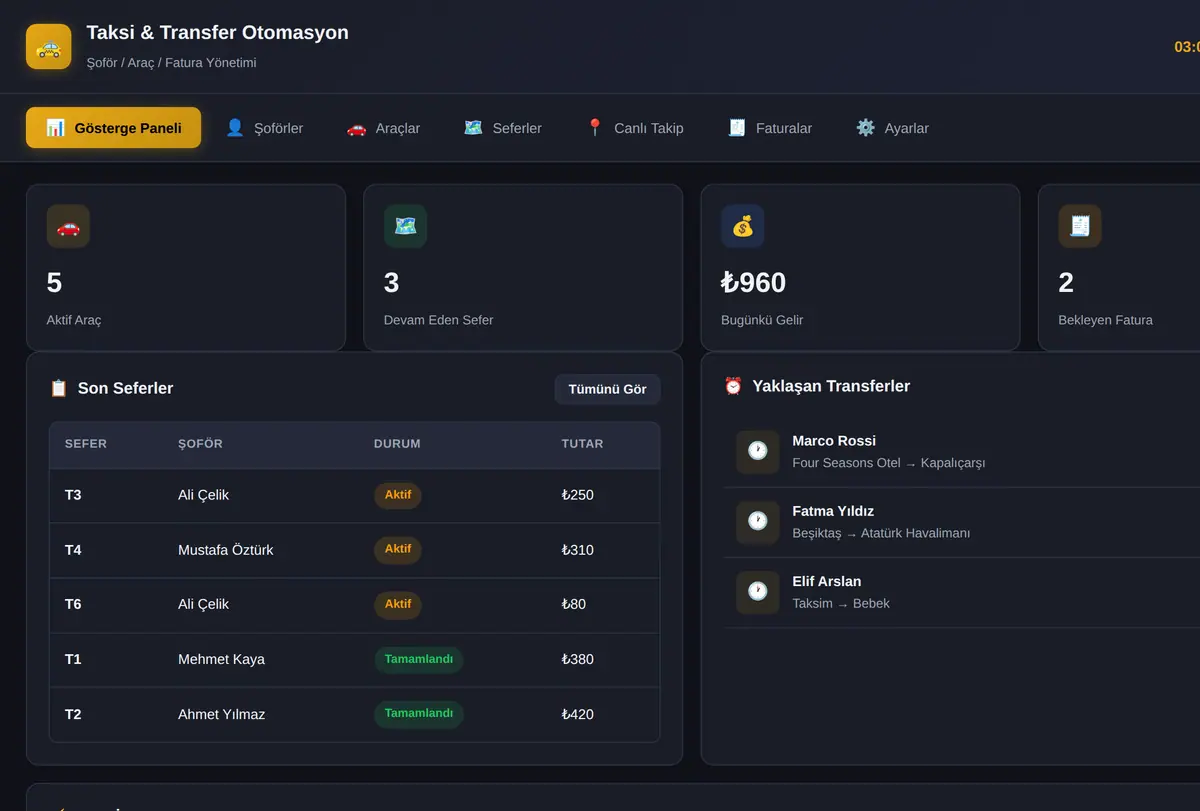The width and height of the screenshot is (1200, 811).
Task: Click the yellow taxi app logo icon
Action: point(48,47)
